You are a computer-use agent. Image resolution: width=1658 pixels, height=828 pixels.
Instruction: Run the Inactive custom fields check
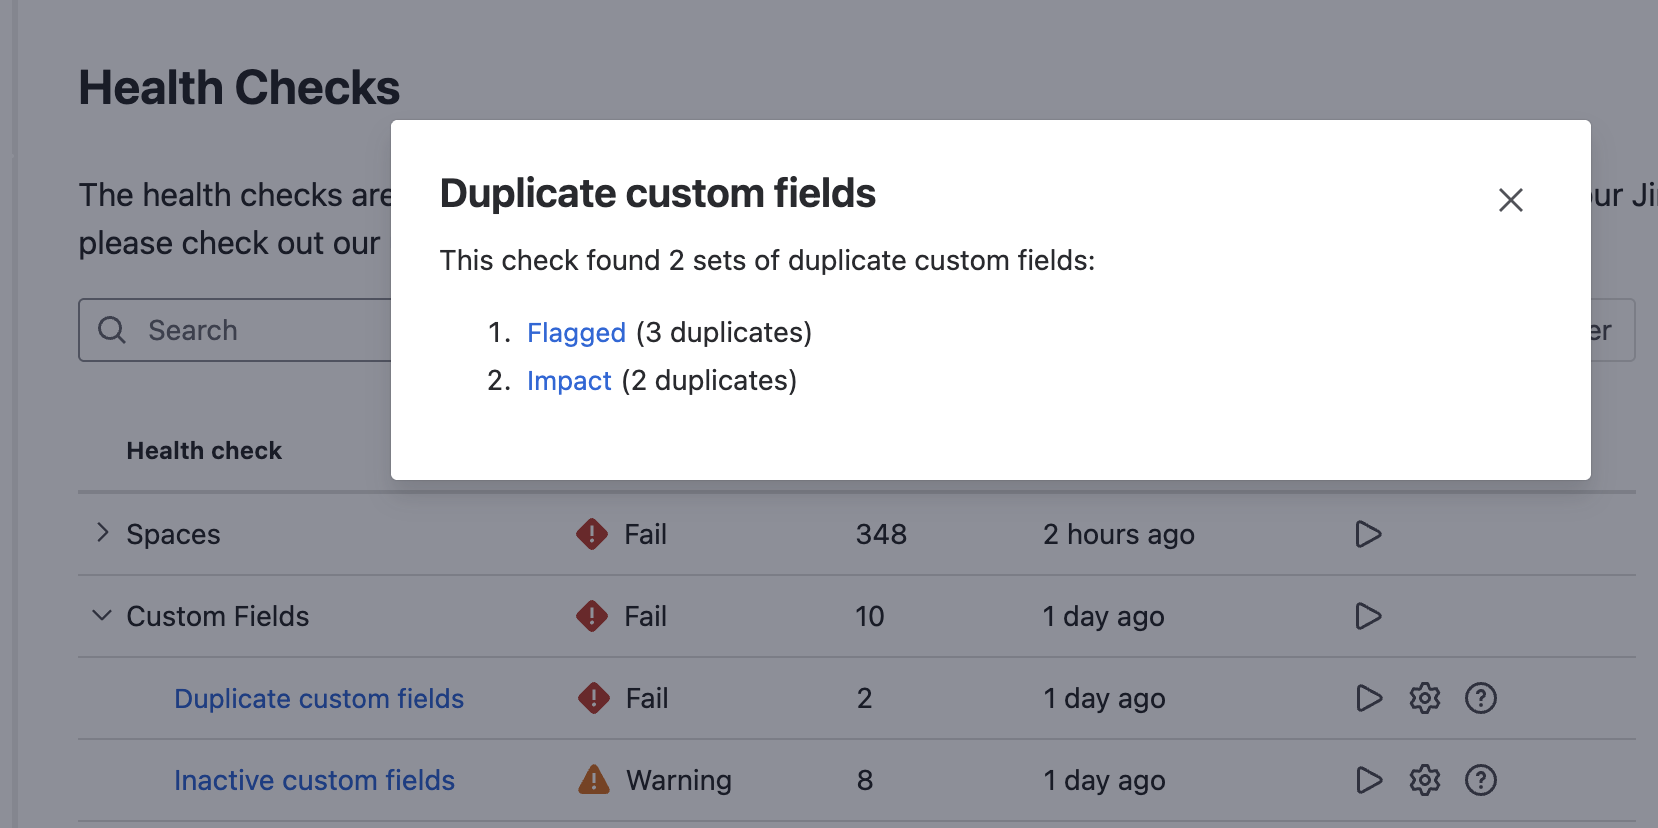point(1368,780)
